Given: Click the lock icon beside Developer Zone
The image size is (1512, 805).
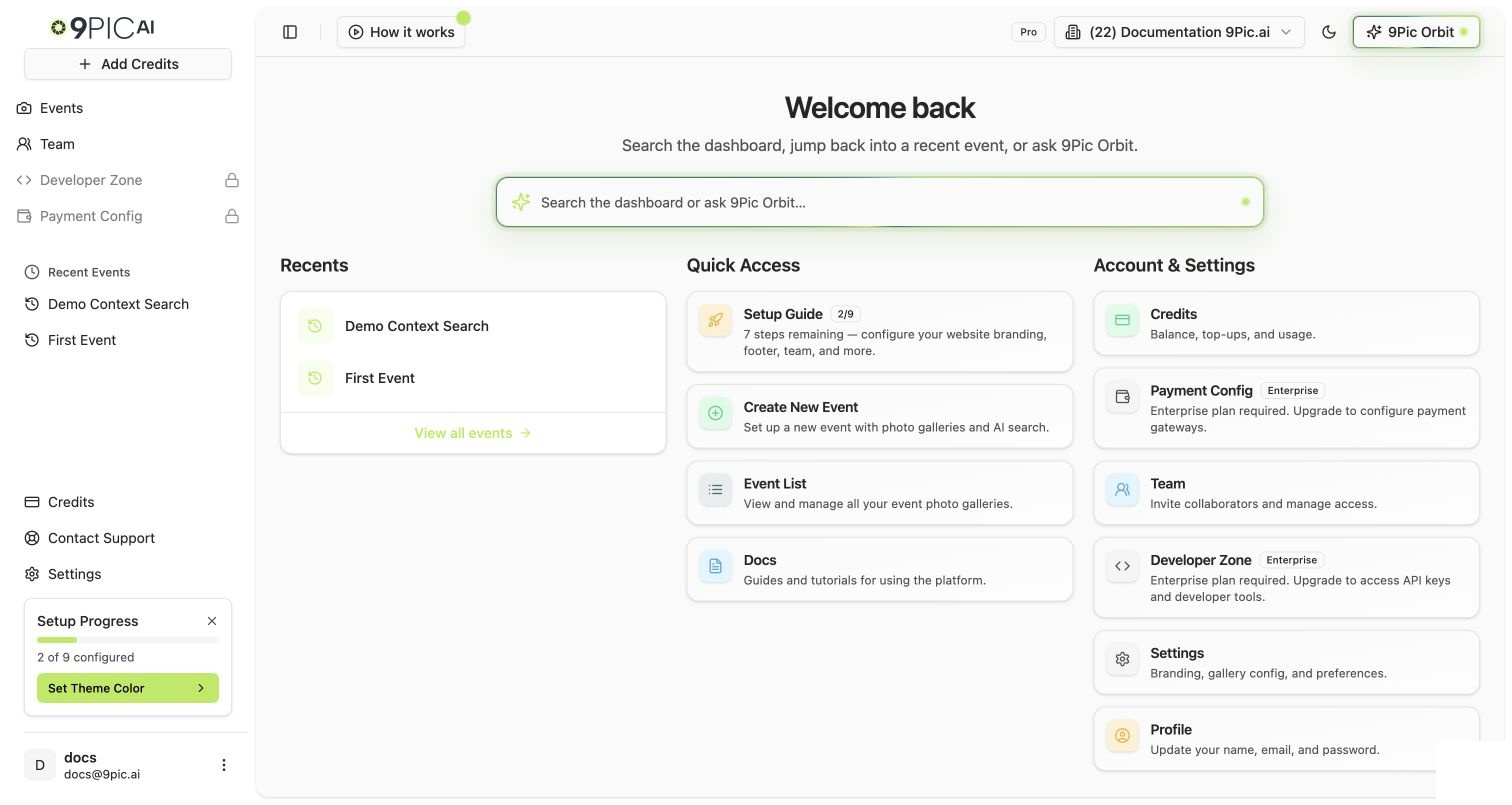Looking at the screenshot, I should [232, 180].
